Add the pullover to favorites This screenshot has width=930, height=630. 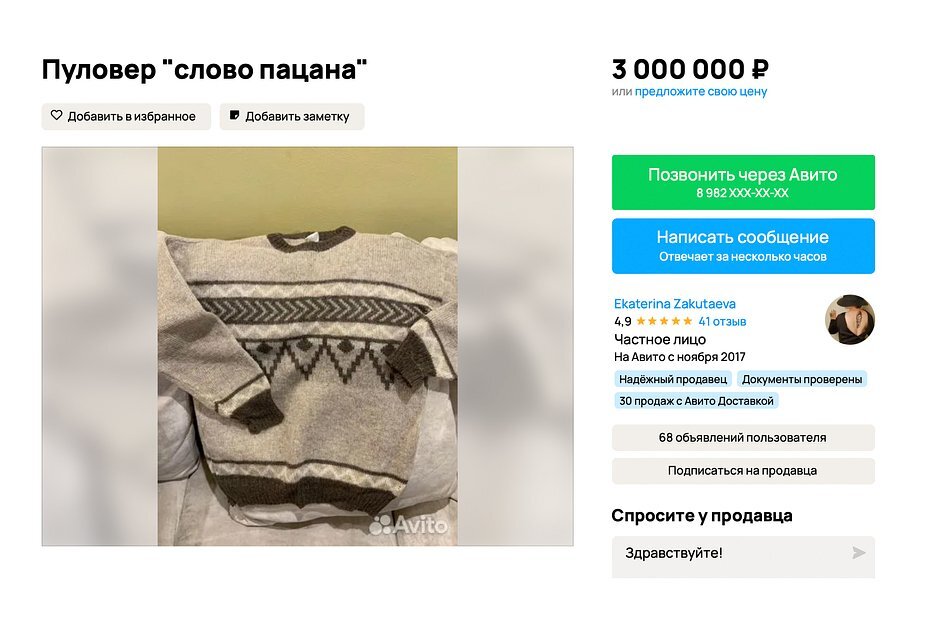[x=125, y=116]
